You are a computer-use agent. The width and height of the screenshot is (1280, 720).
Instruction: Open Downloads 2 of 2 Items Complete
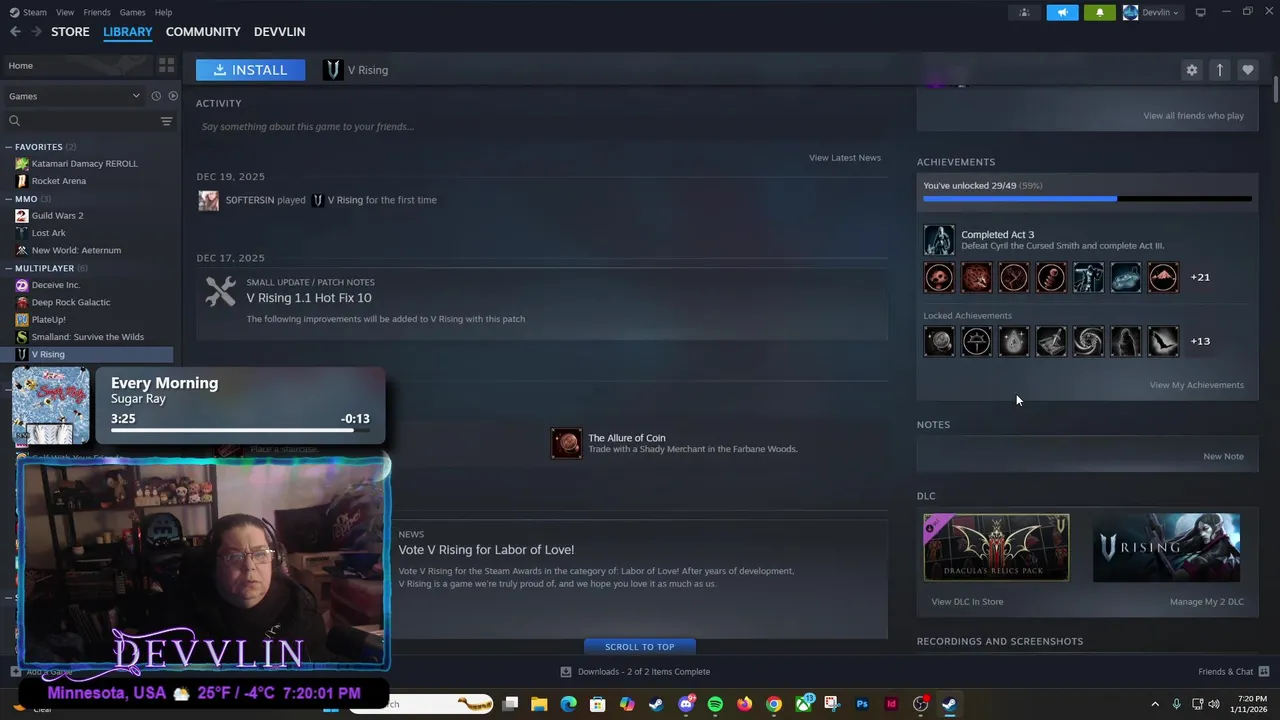pyautogui.click(x=635, y=672)
